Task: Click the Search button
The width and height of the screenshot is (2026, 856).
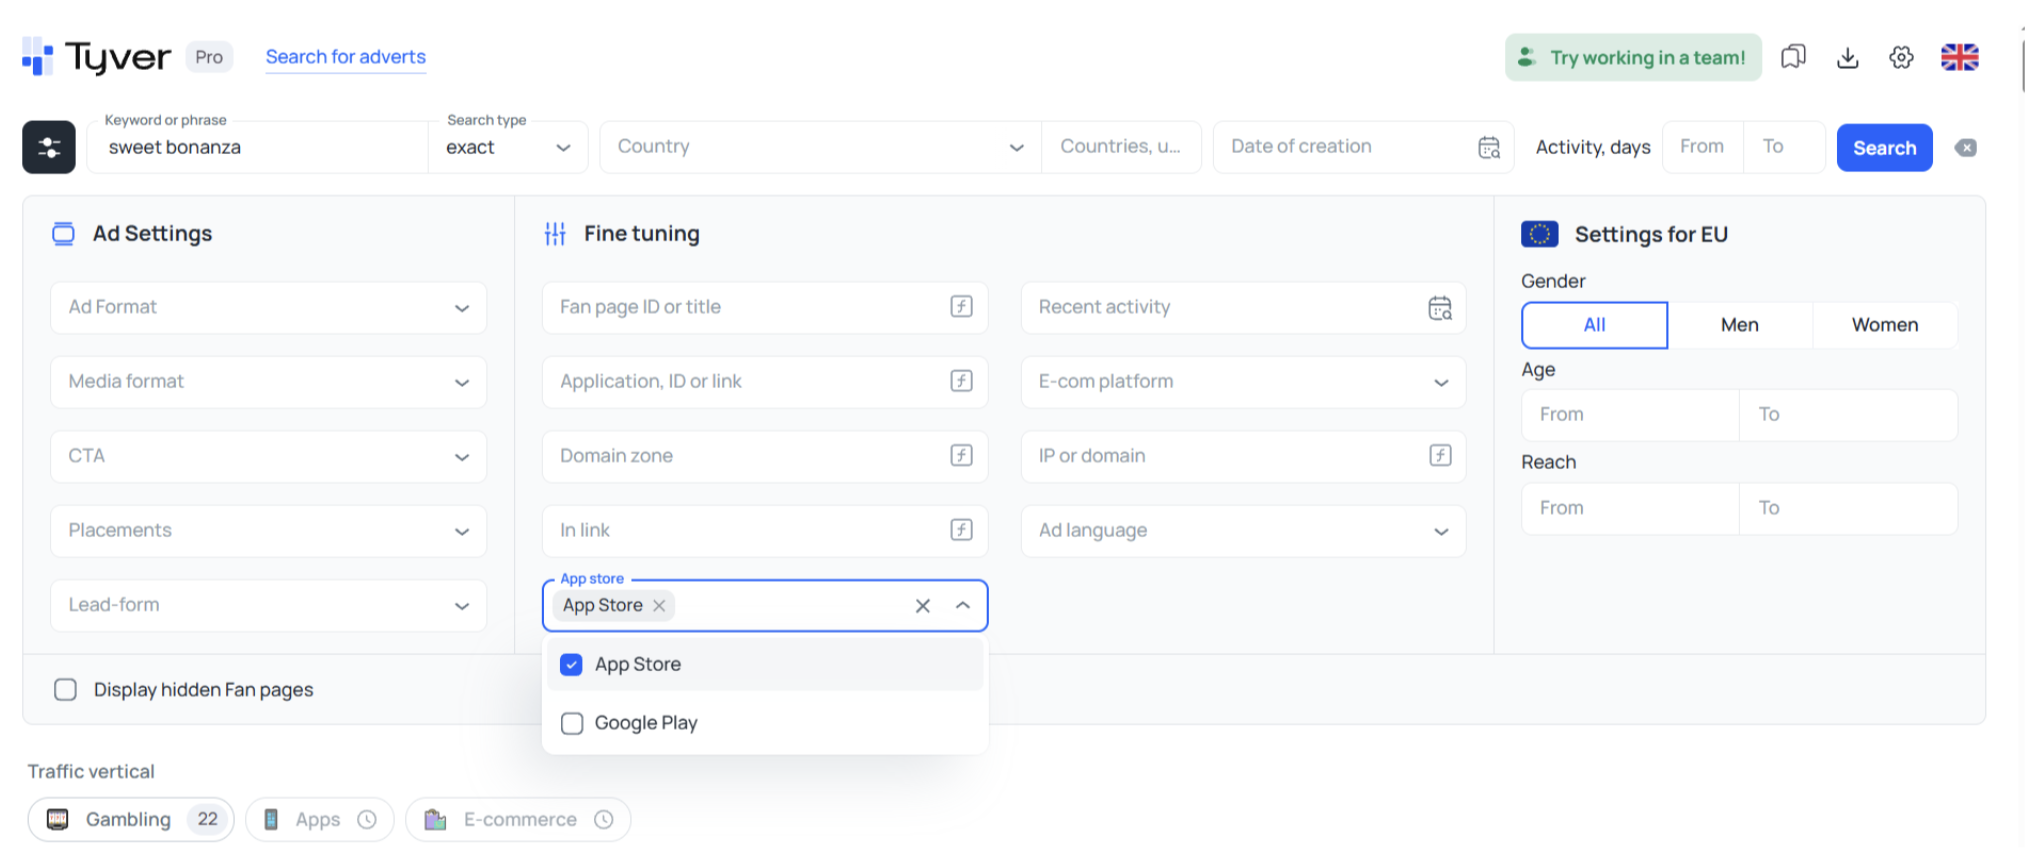Action: [1884, 148]
